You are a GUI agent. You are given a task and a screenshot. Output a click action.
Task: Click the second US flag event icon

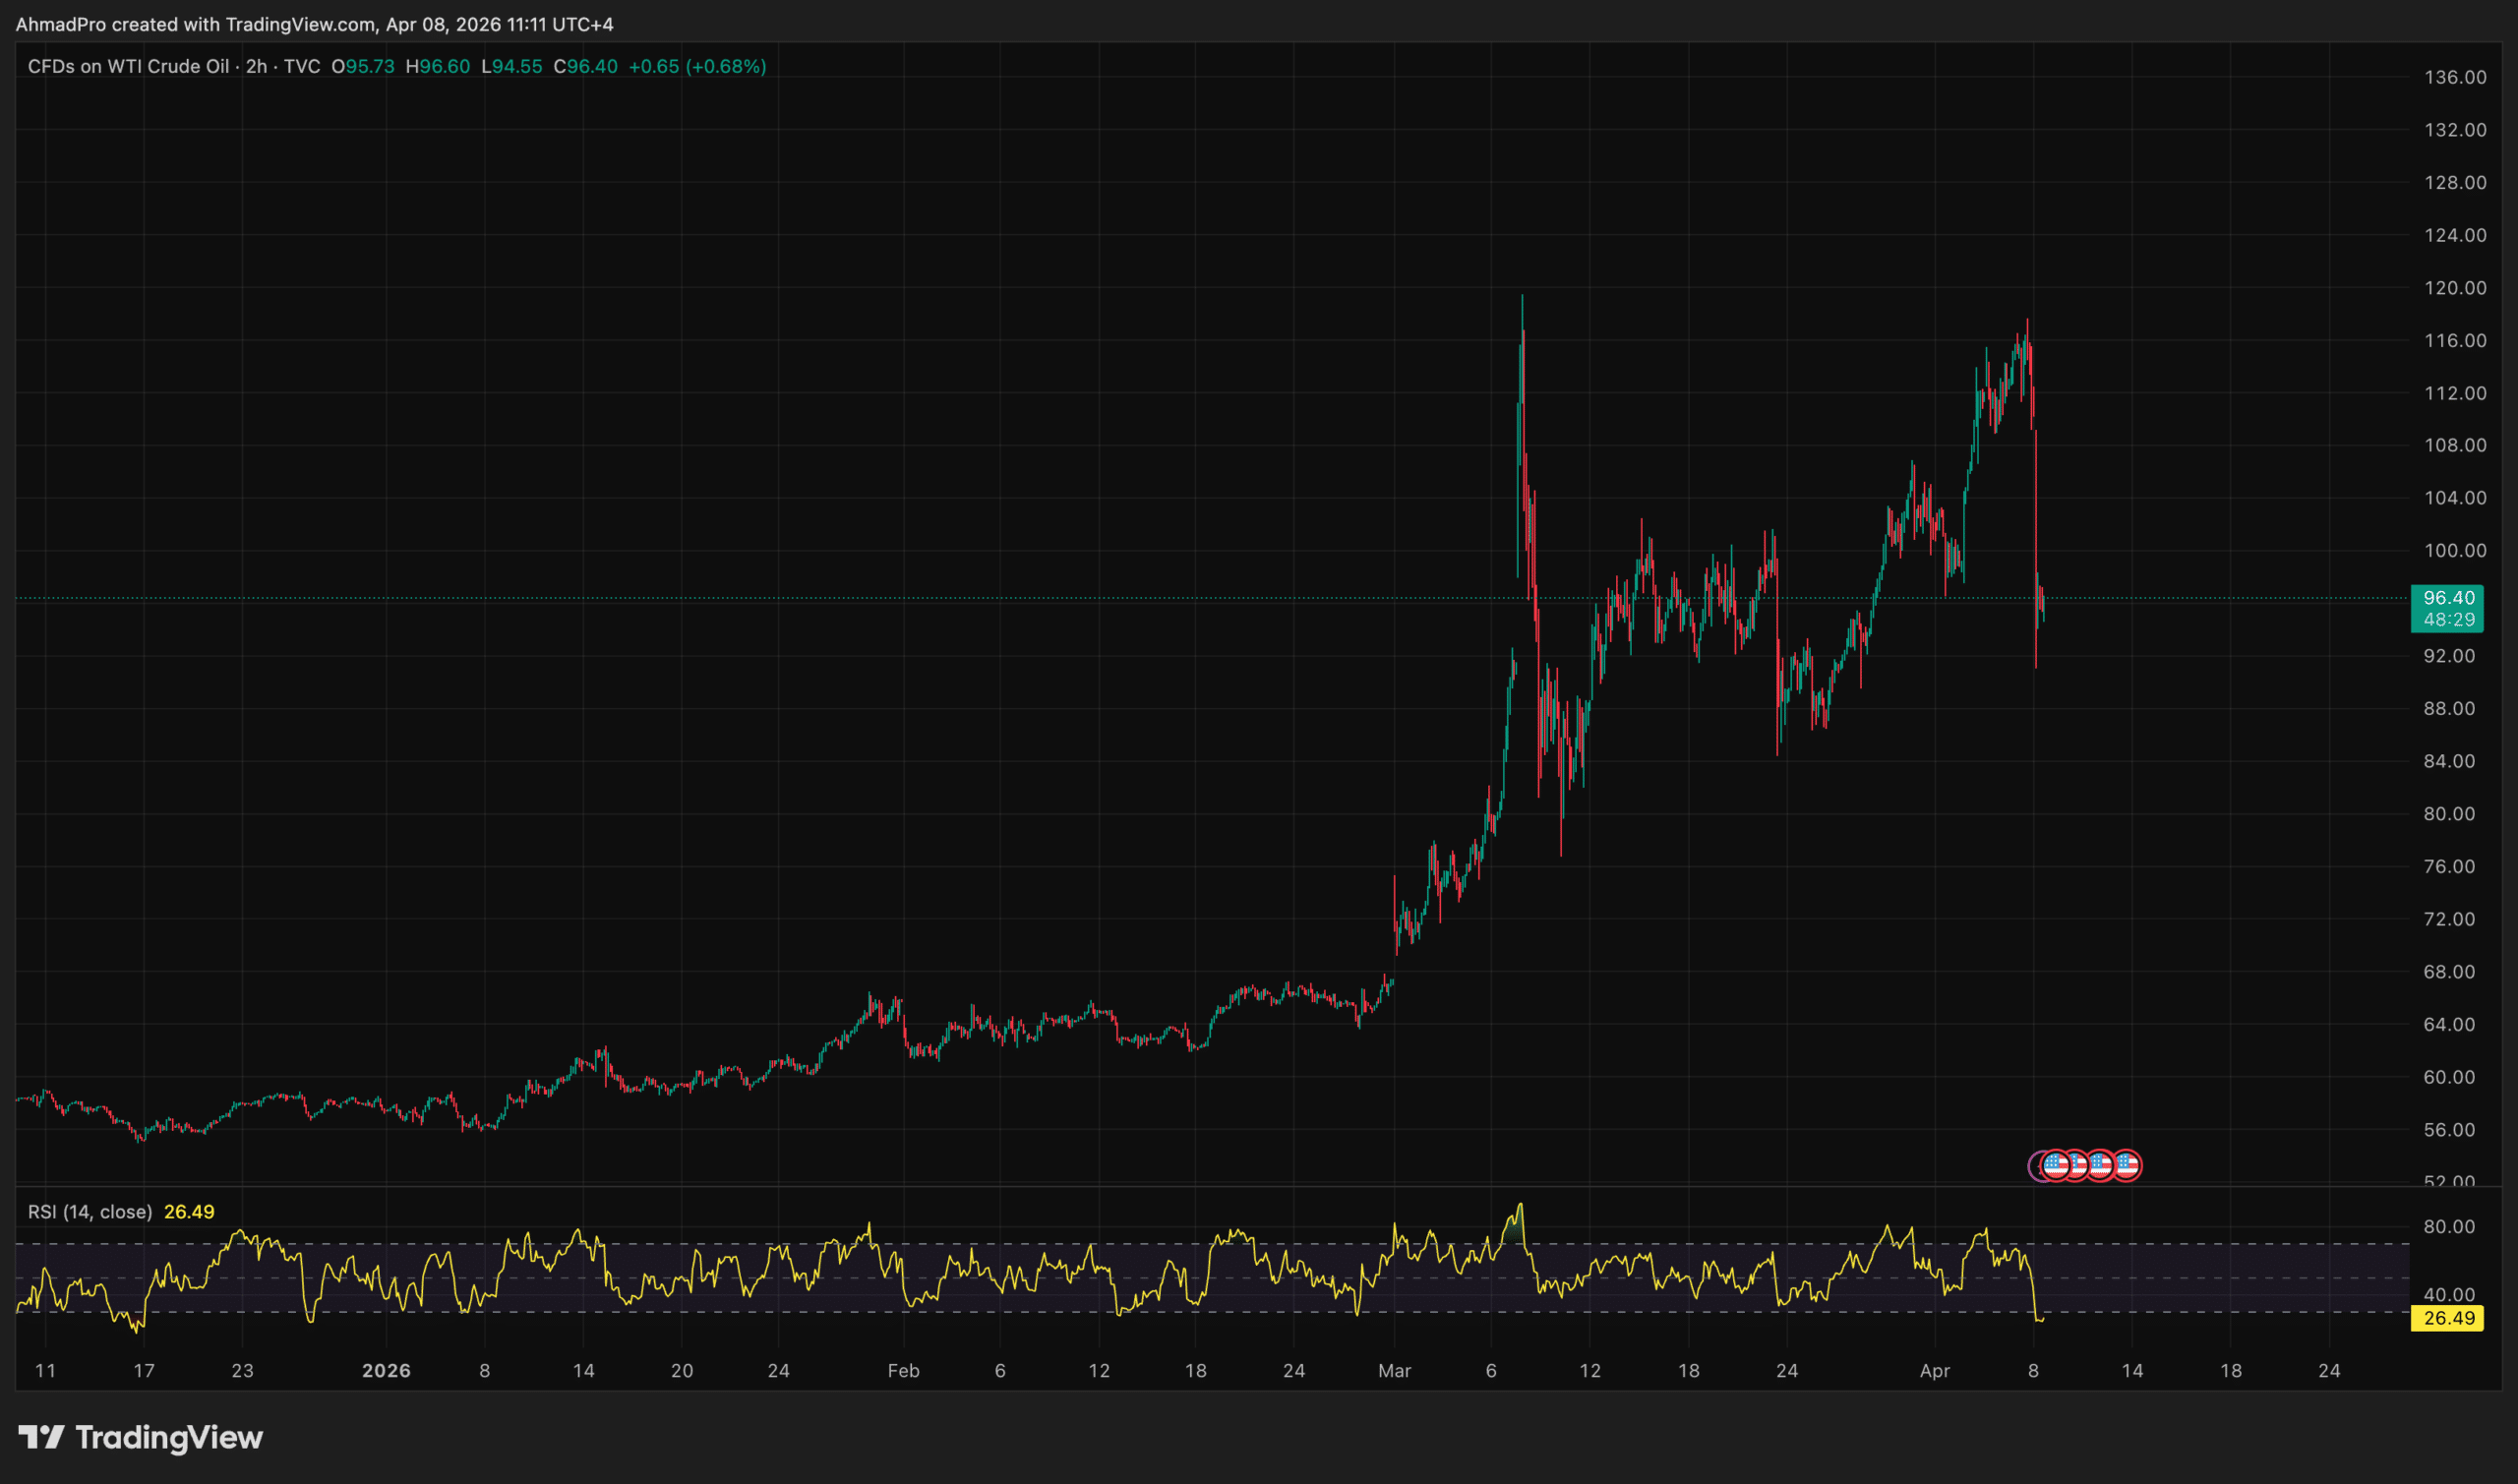[x=2078, y=1164]
